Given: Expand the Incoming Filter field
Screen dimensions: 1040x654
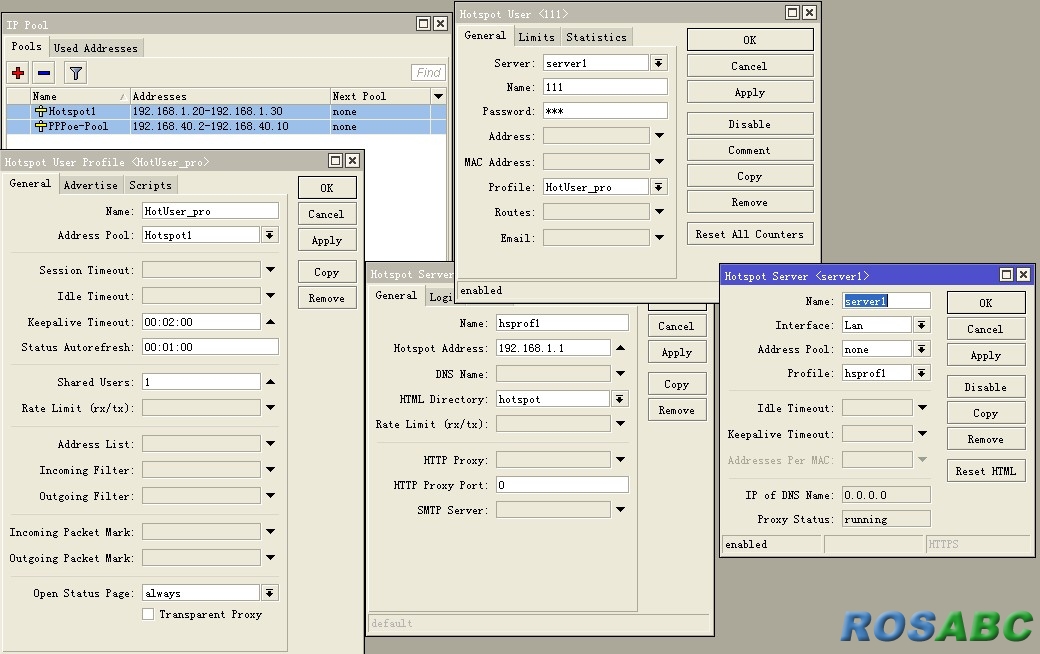Looking at the screenshot, I should [271, 470].
